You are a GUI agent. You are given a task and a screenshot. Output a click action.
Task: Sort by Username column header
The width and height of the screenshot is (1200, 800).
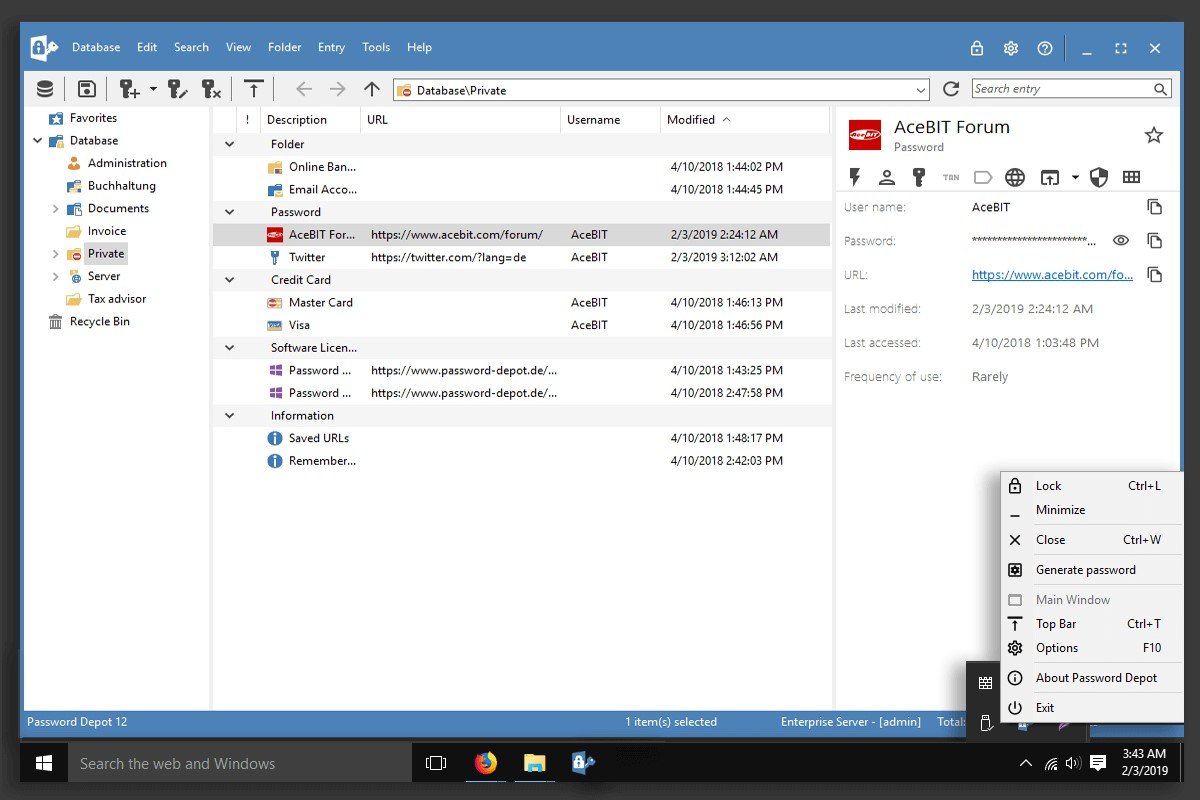(x=610, y=120)
